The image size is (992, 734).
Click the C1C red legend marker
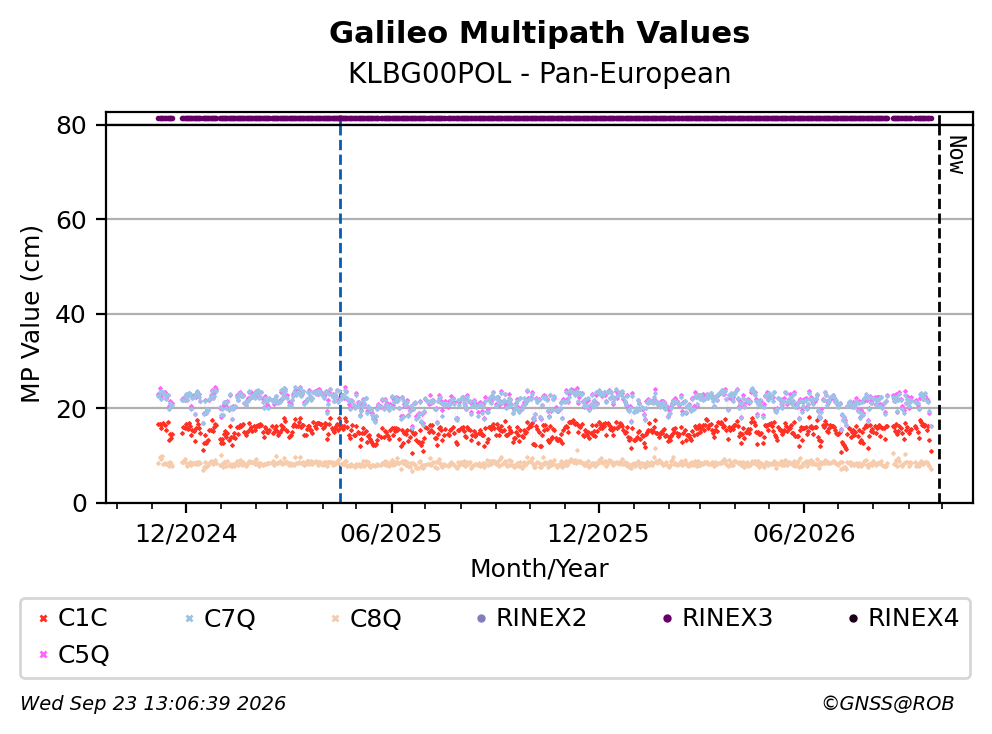[x=44, y=618]
